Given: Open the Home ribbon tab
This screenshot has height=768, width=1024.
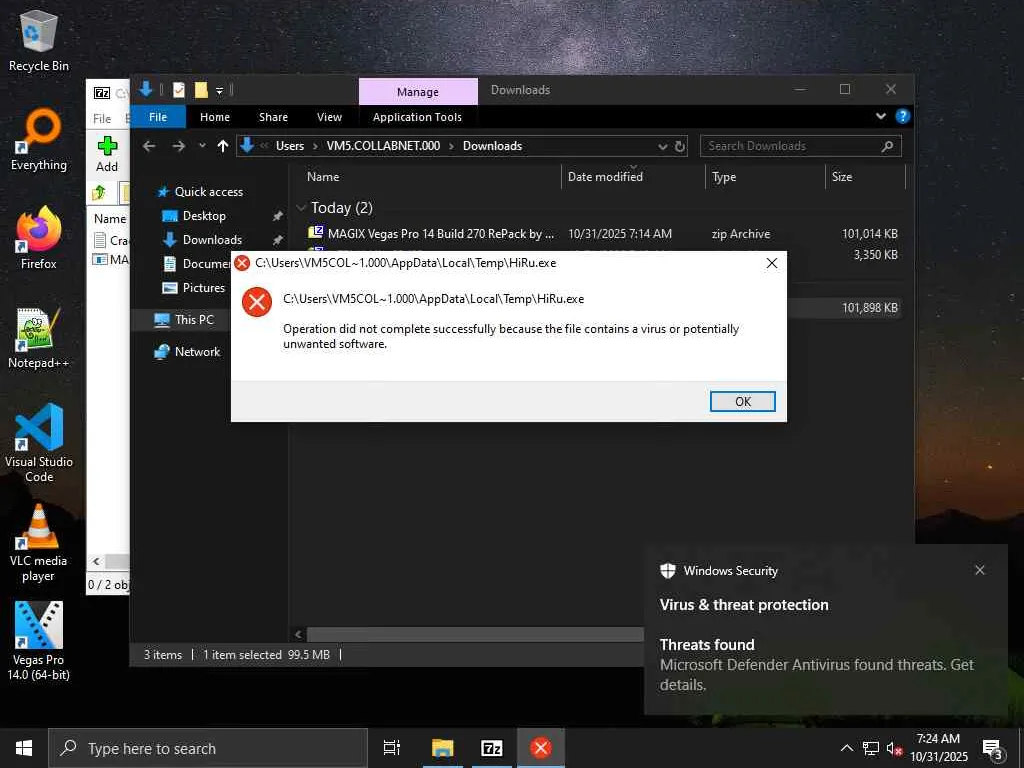Looking at the screenshot, I should (x=215, y=117).
